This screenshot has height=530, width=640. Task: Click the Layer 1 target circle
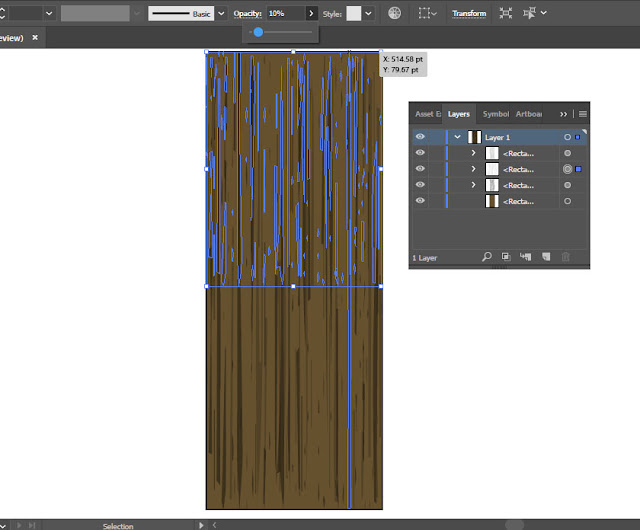[567, 137]
